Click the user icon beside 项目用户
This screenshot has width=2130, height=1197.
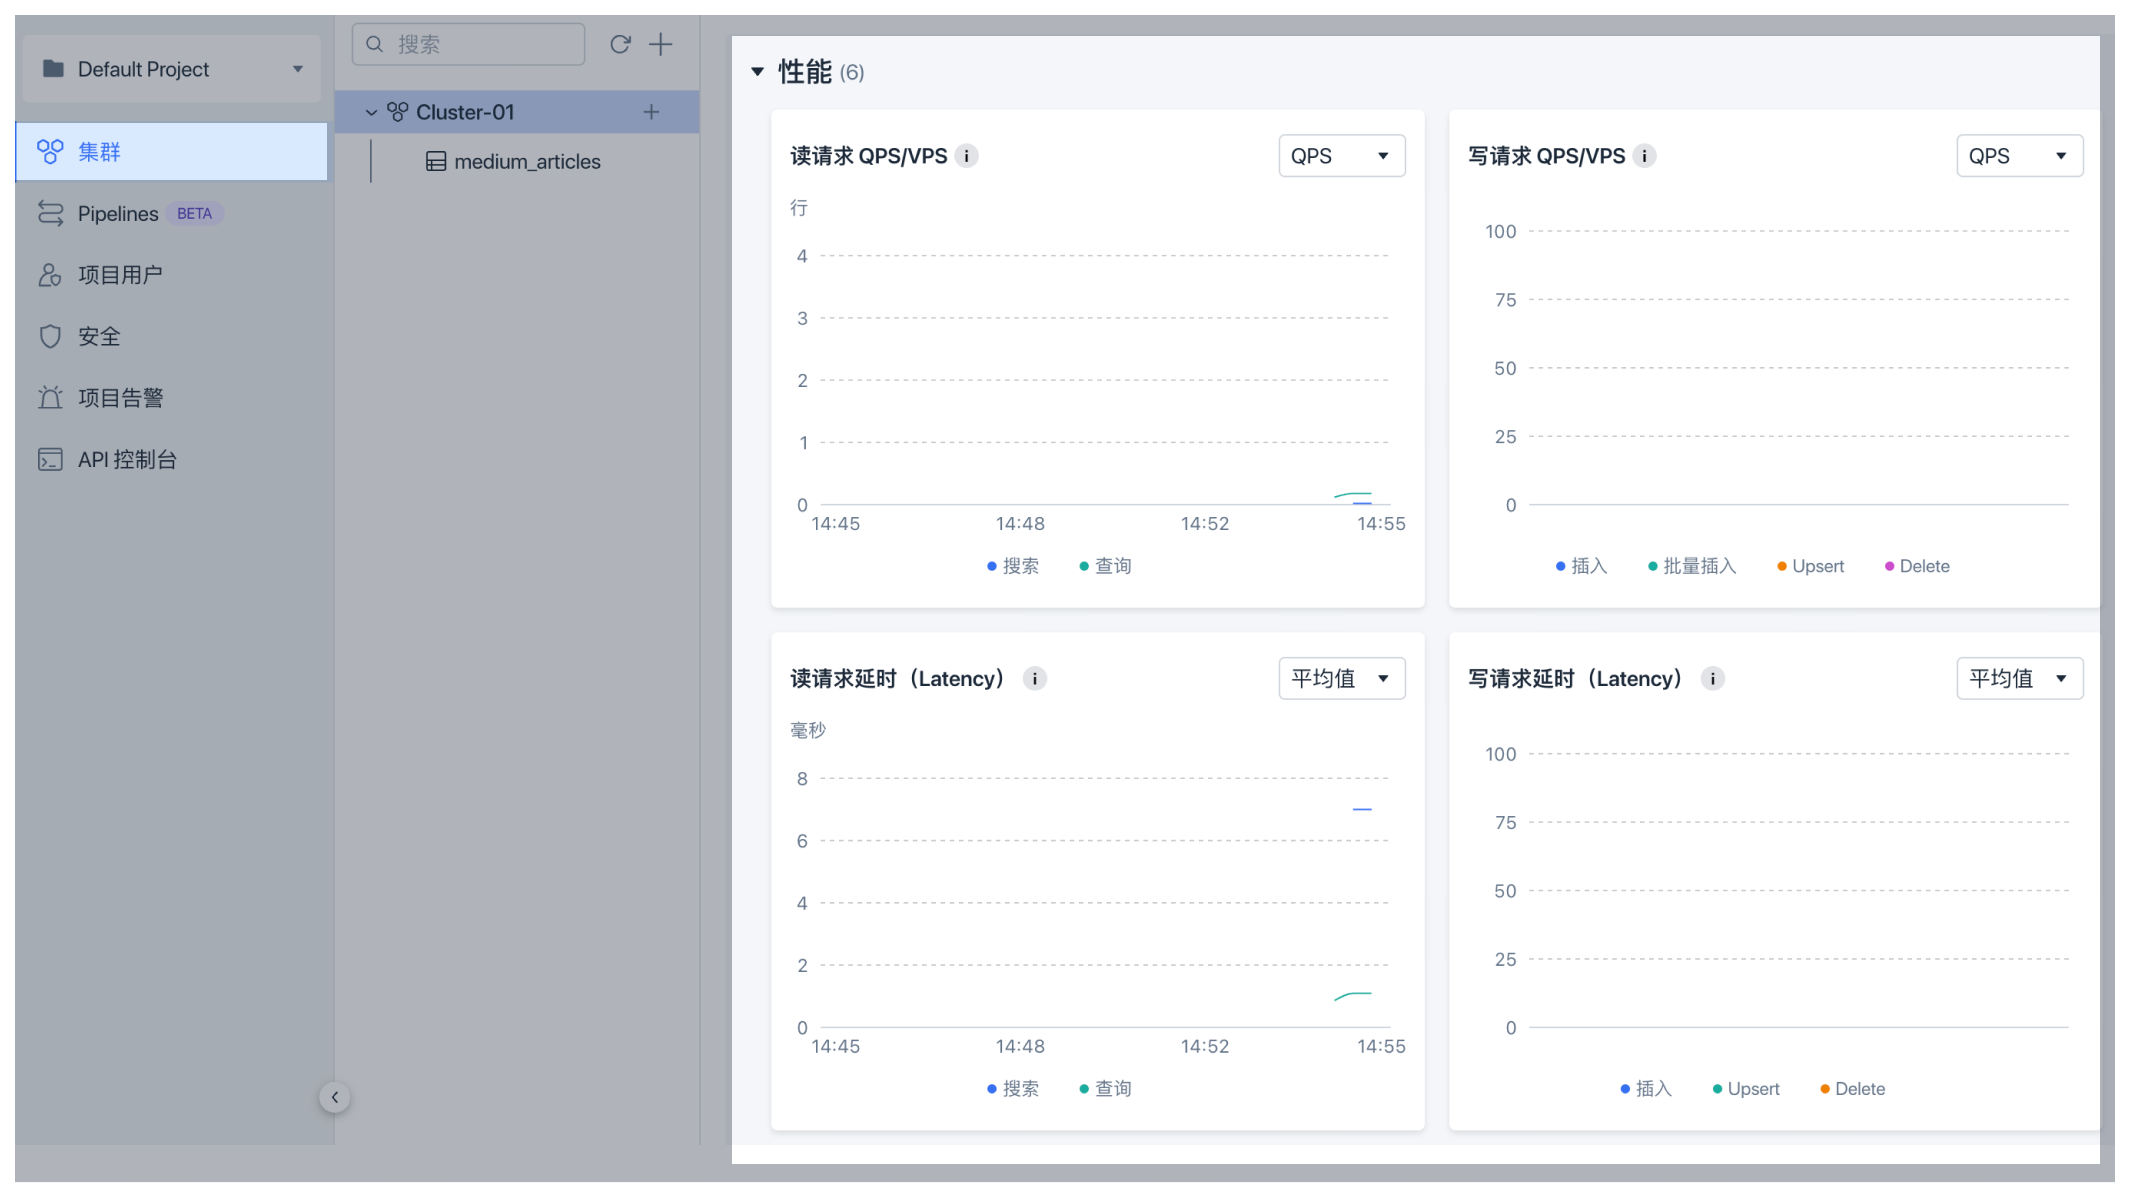pyautogui.click(x=50, y=275)
